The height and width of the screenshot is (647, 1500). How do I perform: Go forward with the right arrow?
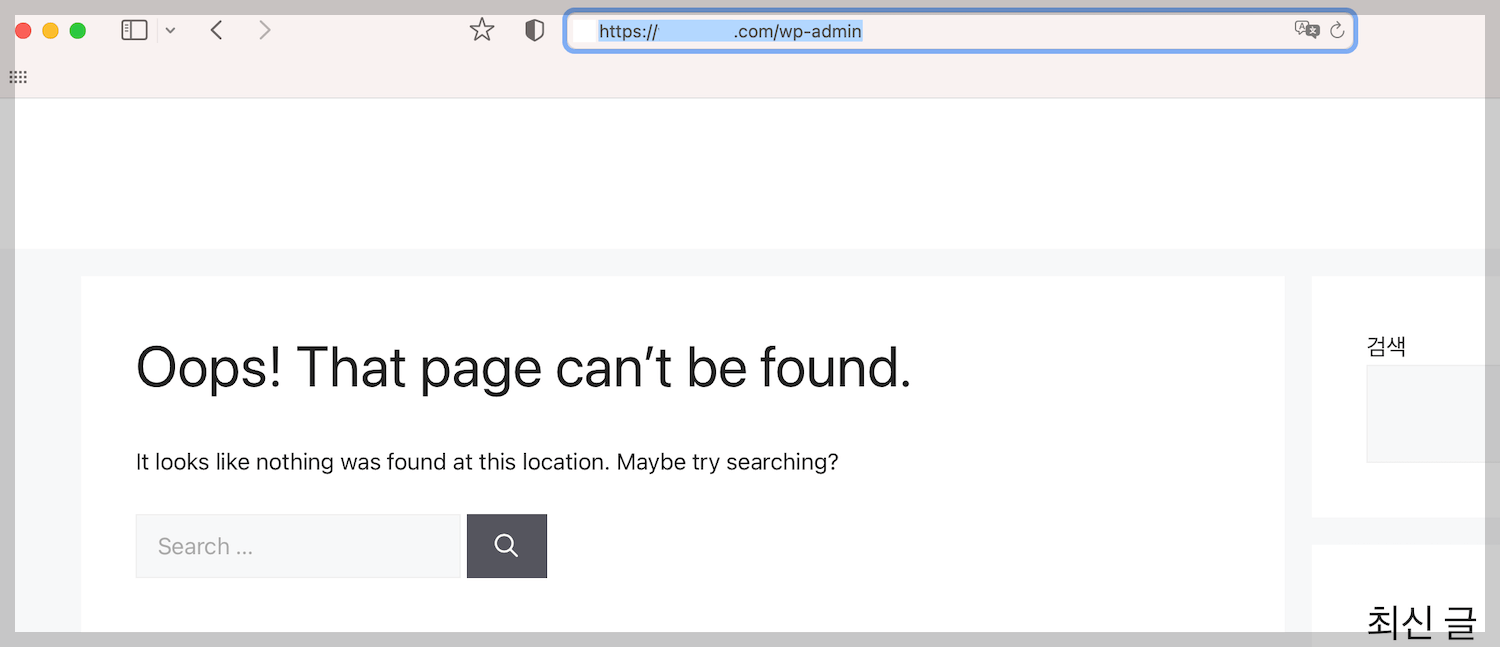click(265, 31)
